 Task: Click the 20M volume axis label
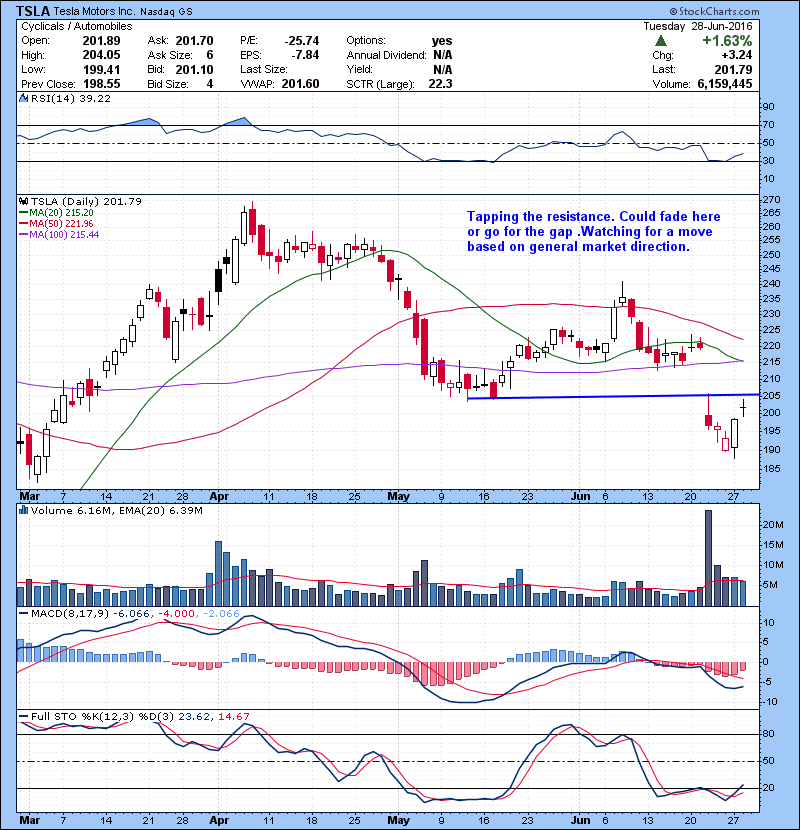coord(772,525)
